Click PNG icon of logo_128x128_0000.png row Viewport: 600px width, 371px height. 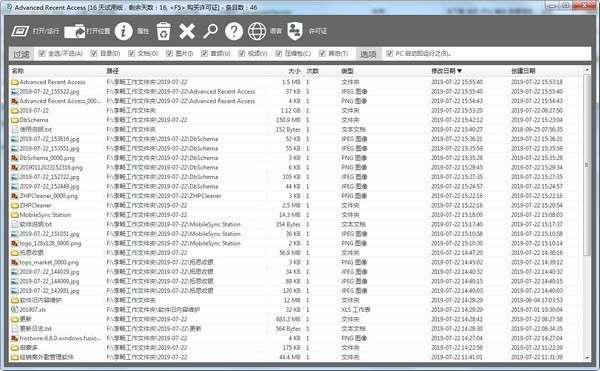click(15, 243)
